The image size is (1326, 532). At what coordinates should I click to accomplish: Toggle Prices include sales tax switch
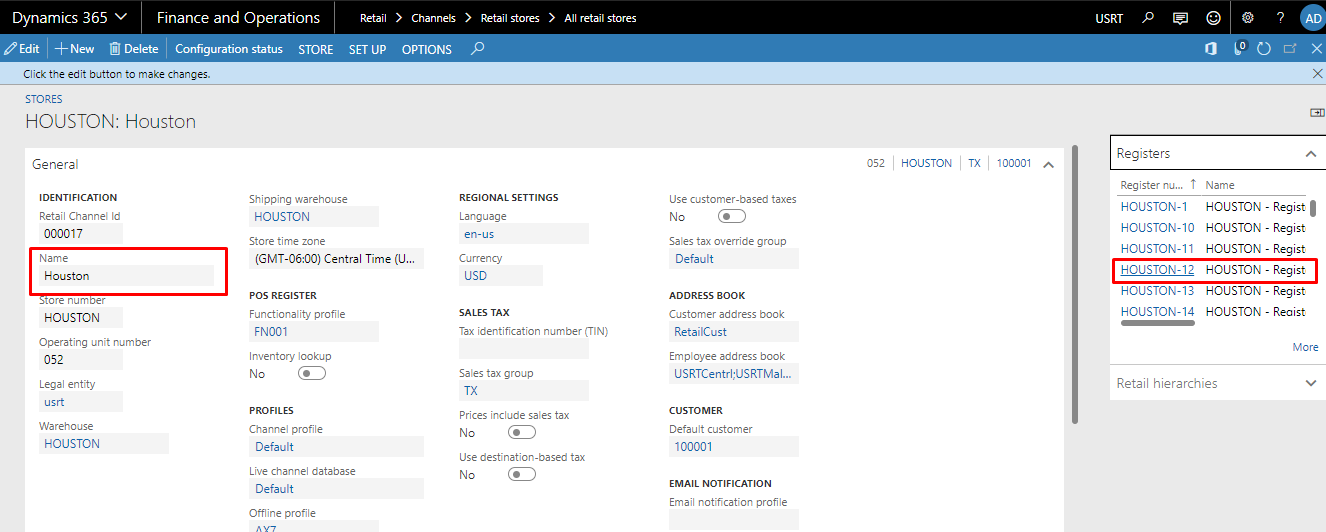tap(522, 432)
